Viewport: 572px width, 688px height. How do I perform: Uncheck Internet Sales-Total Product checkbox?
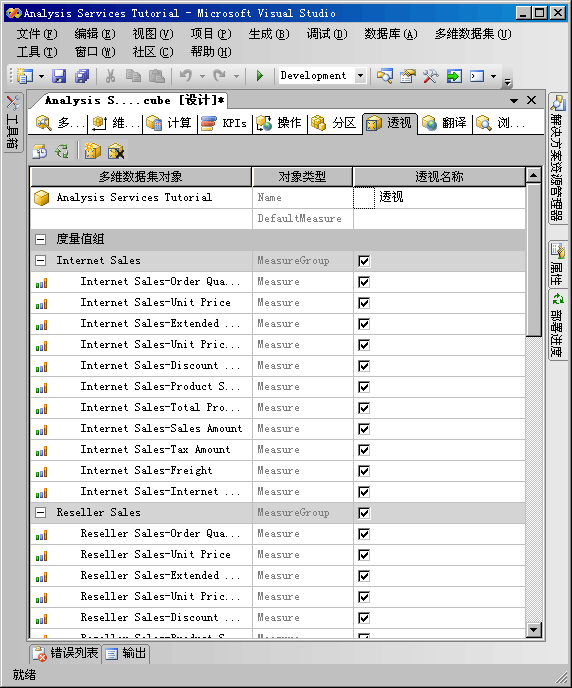pyautogui.click(x=364, y=408)
